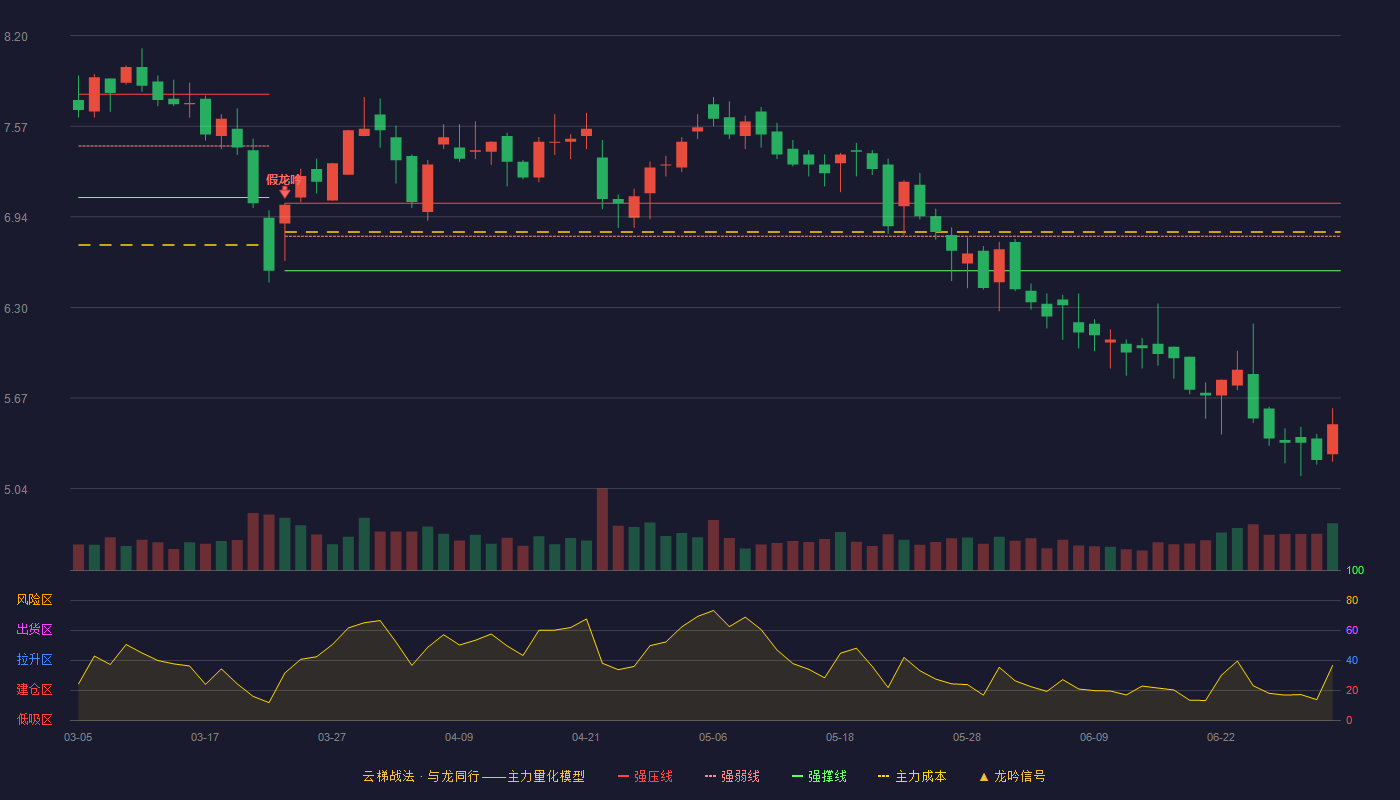This screenshot has height=800, width=1400.
Task: Click the 6.94 price axis label
Action: pos(16,218)
